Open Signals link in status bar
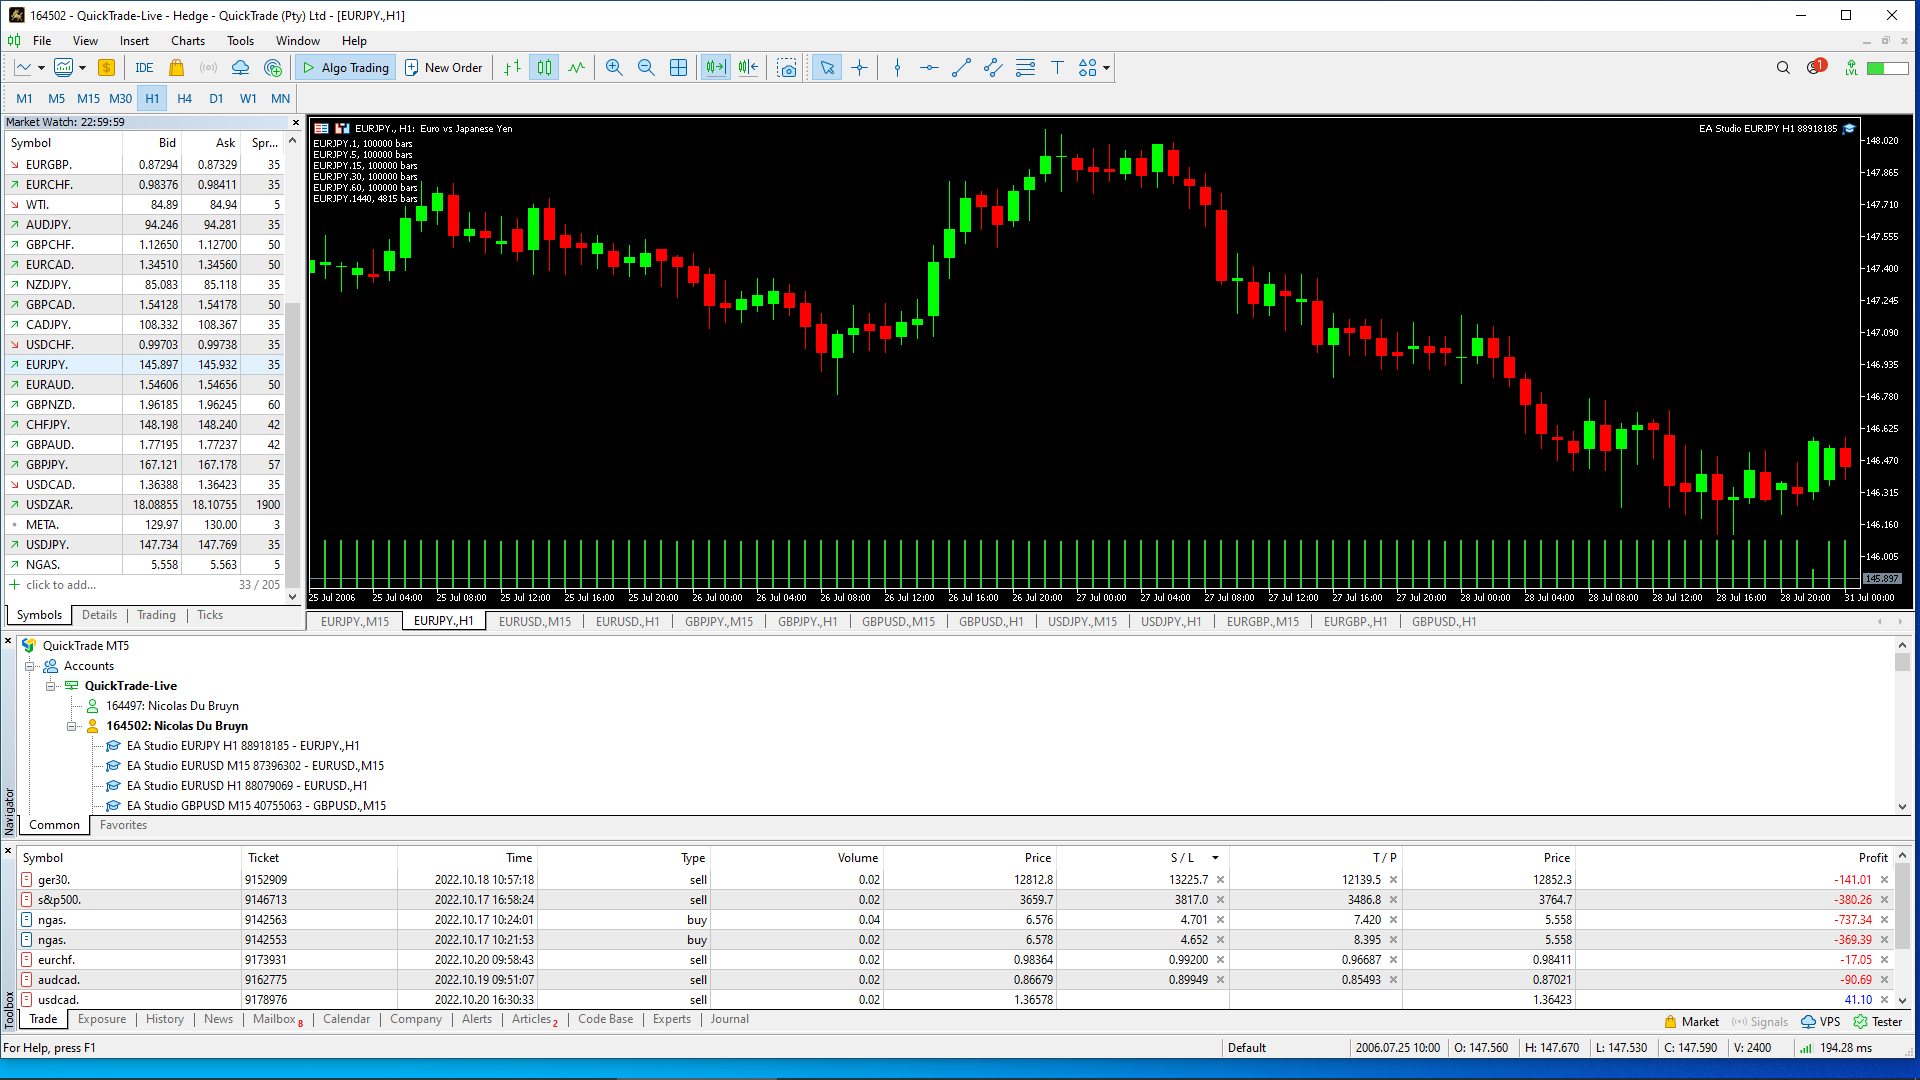This screenshot has width=1920, height=1080. (x=1760, y=1022)
